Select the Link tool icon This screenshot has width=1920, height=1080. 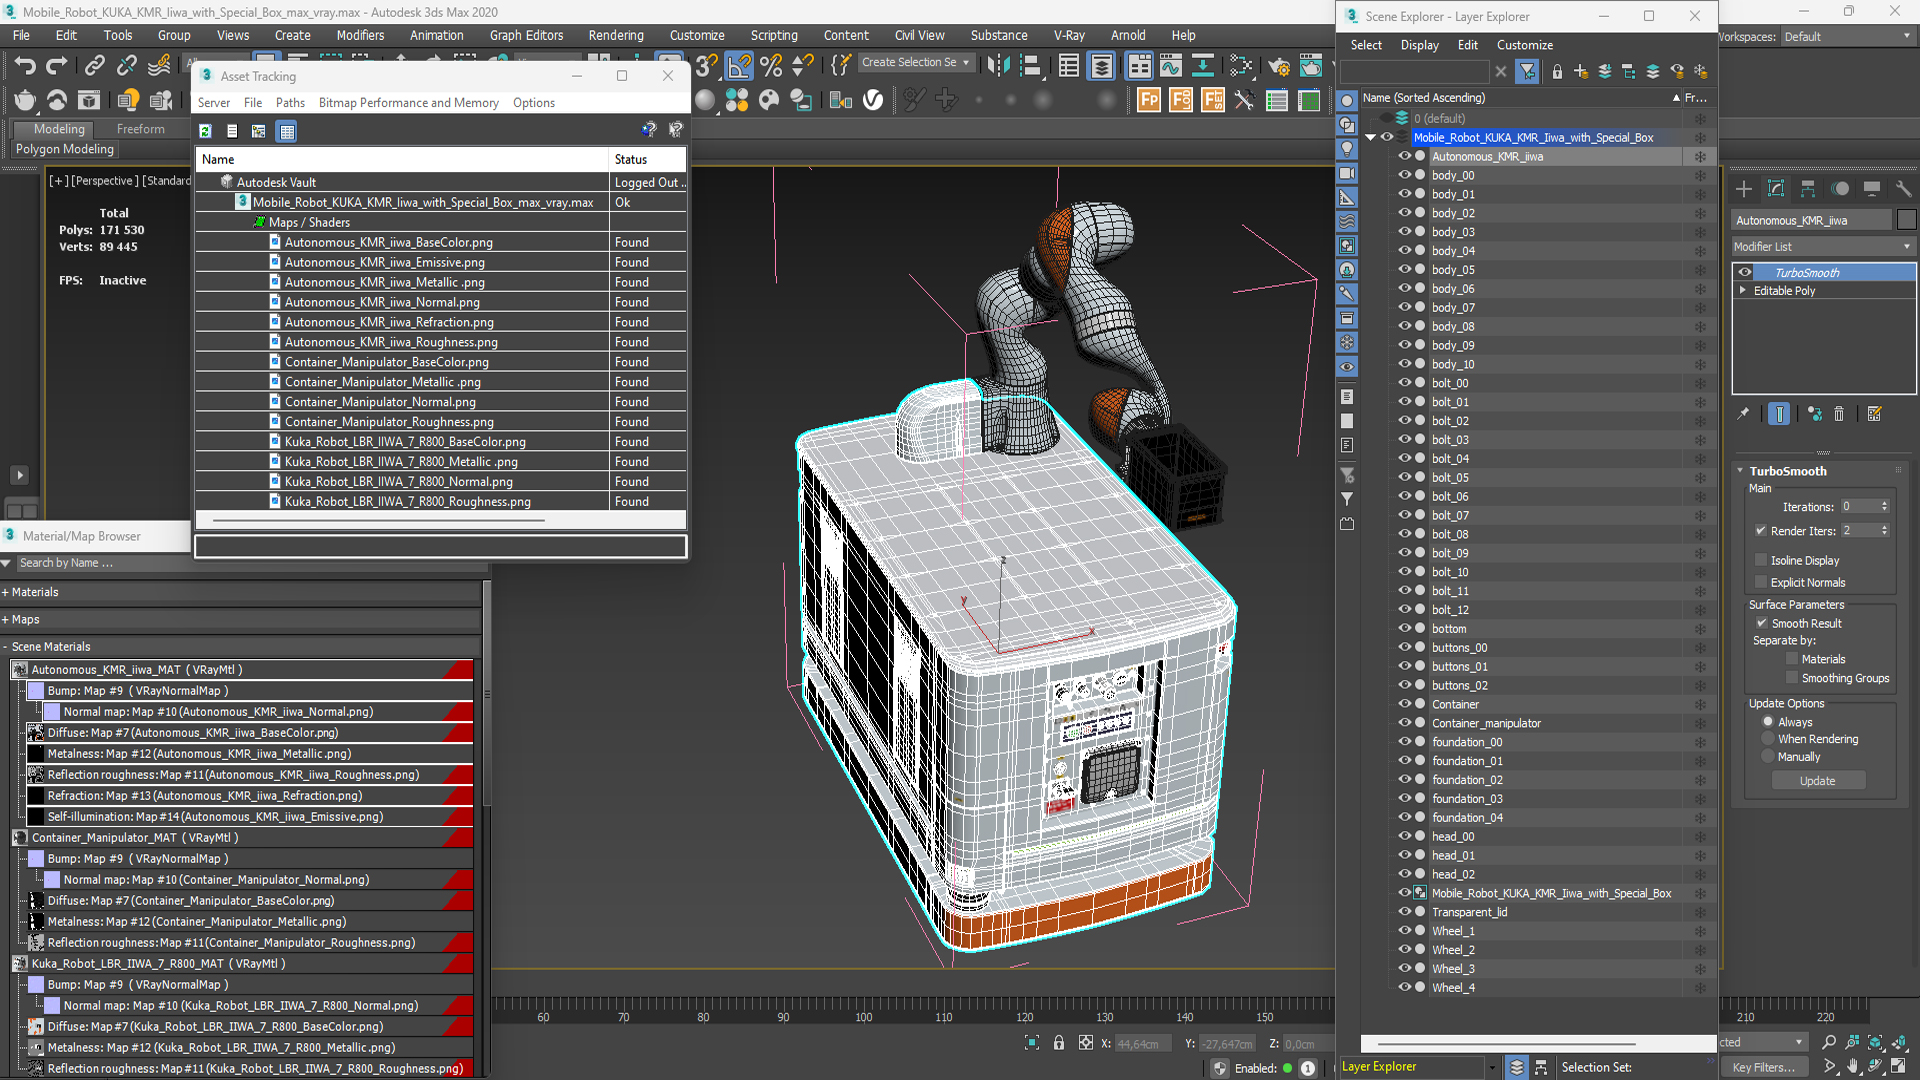94,66
